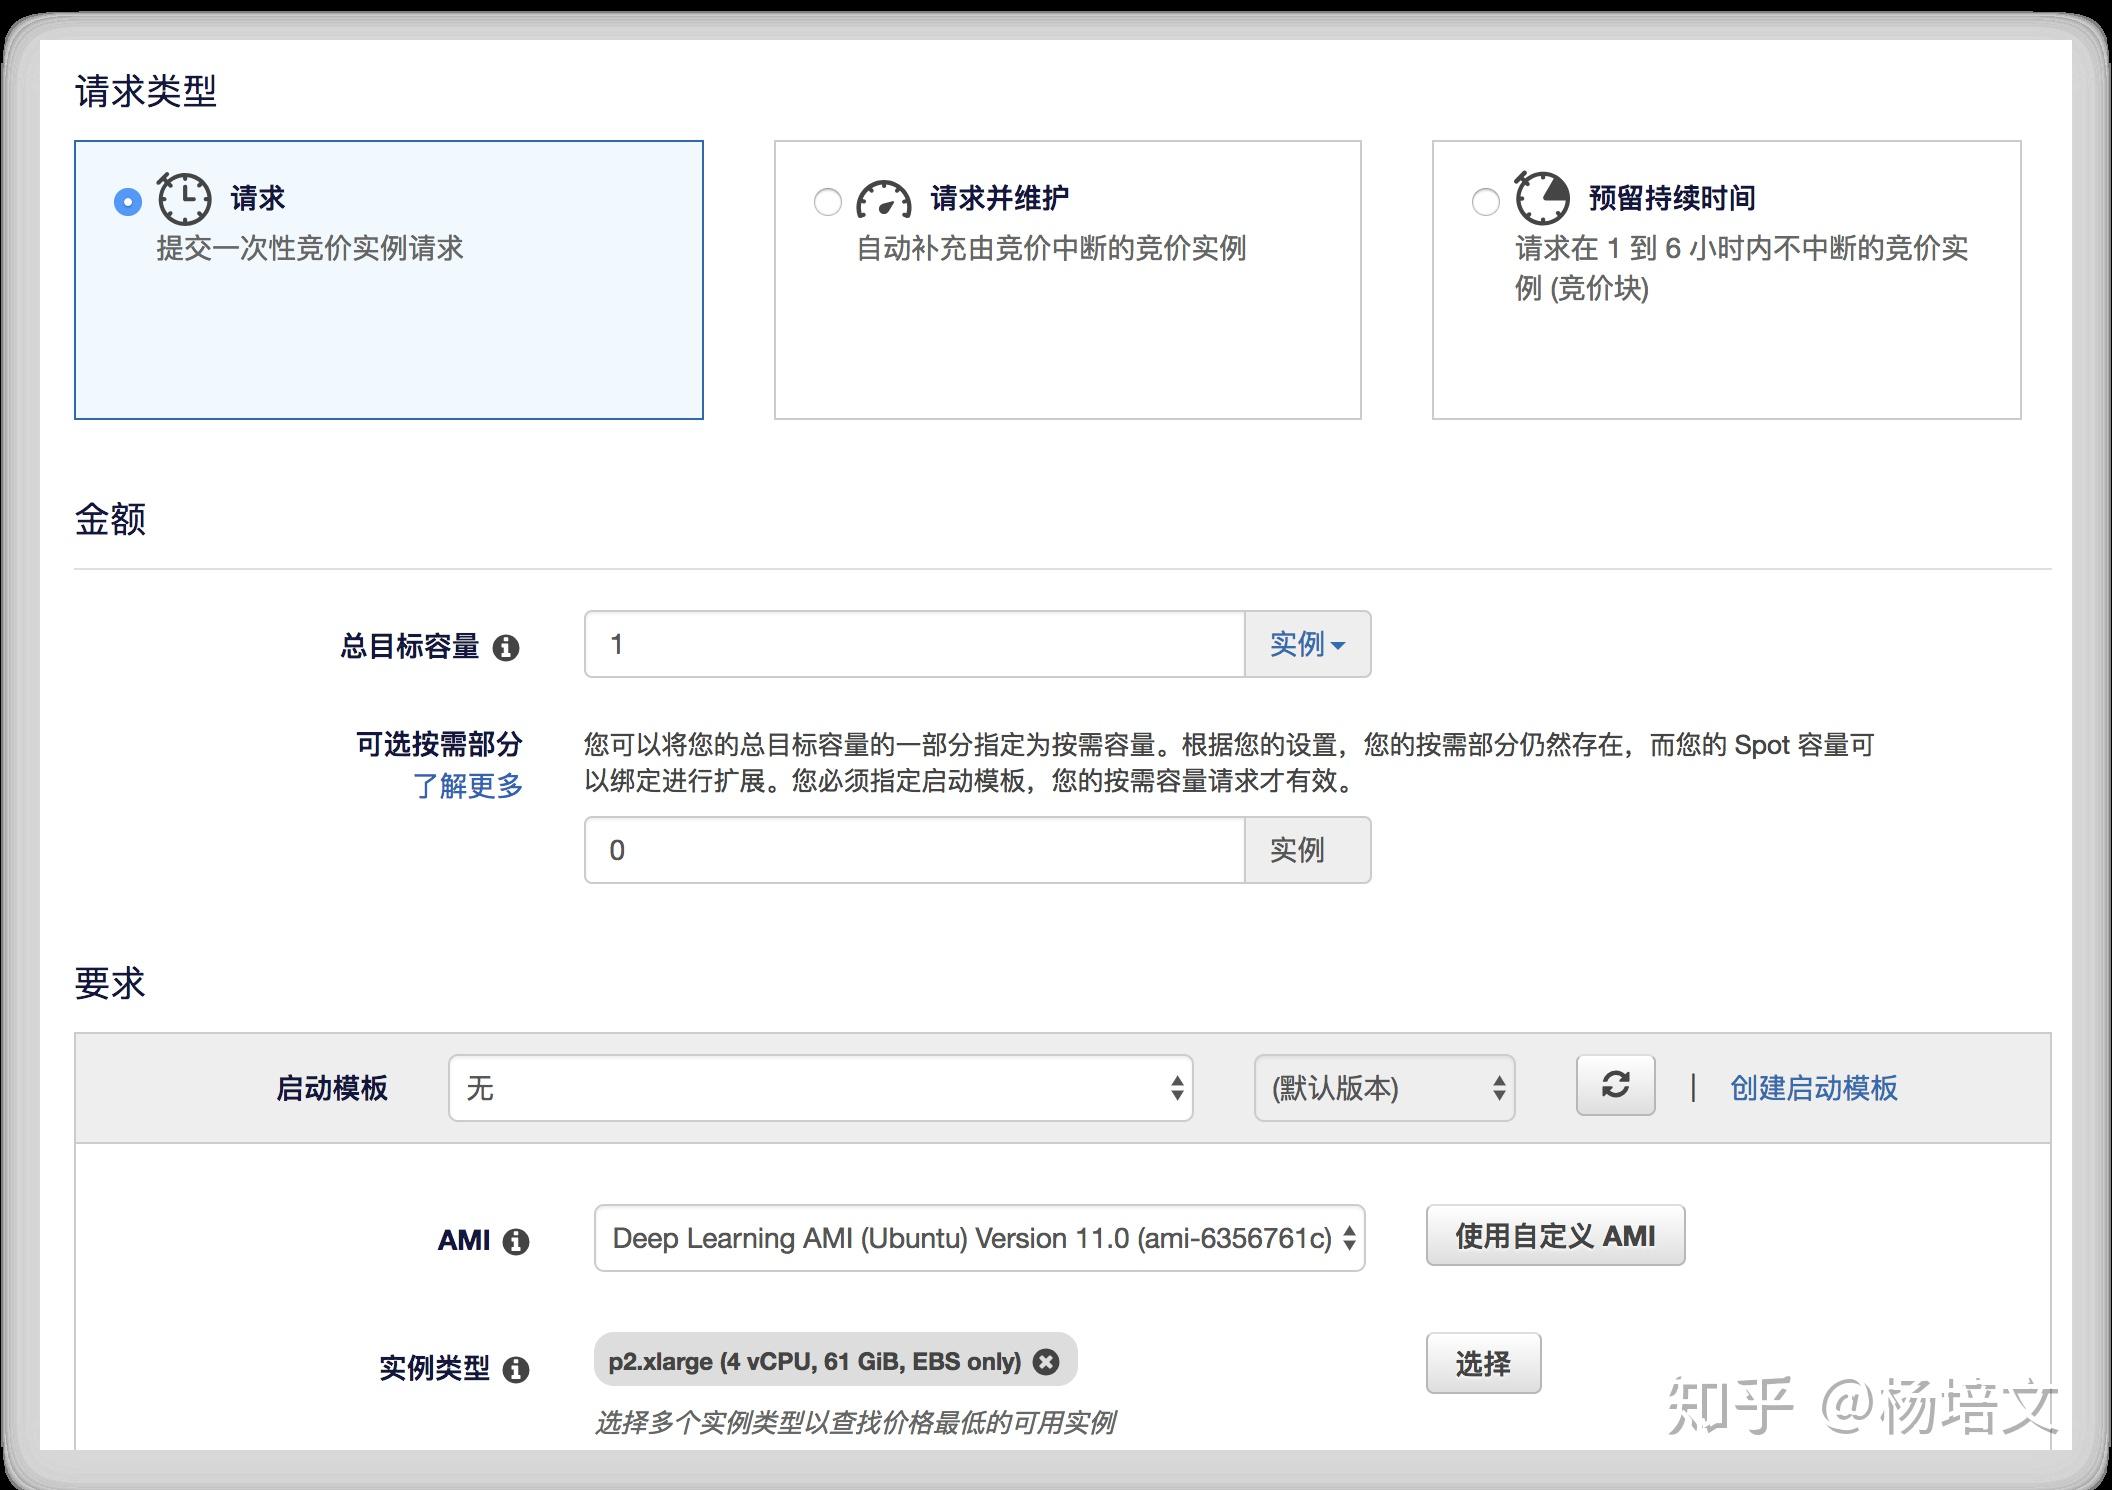Select the 请求并维护 radio option
This screenshot has height=1490, width=2112.
[828, 202]
